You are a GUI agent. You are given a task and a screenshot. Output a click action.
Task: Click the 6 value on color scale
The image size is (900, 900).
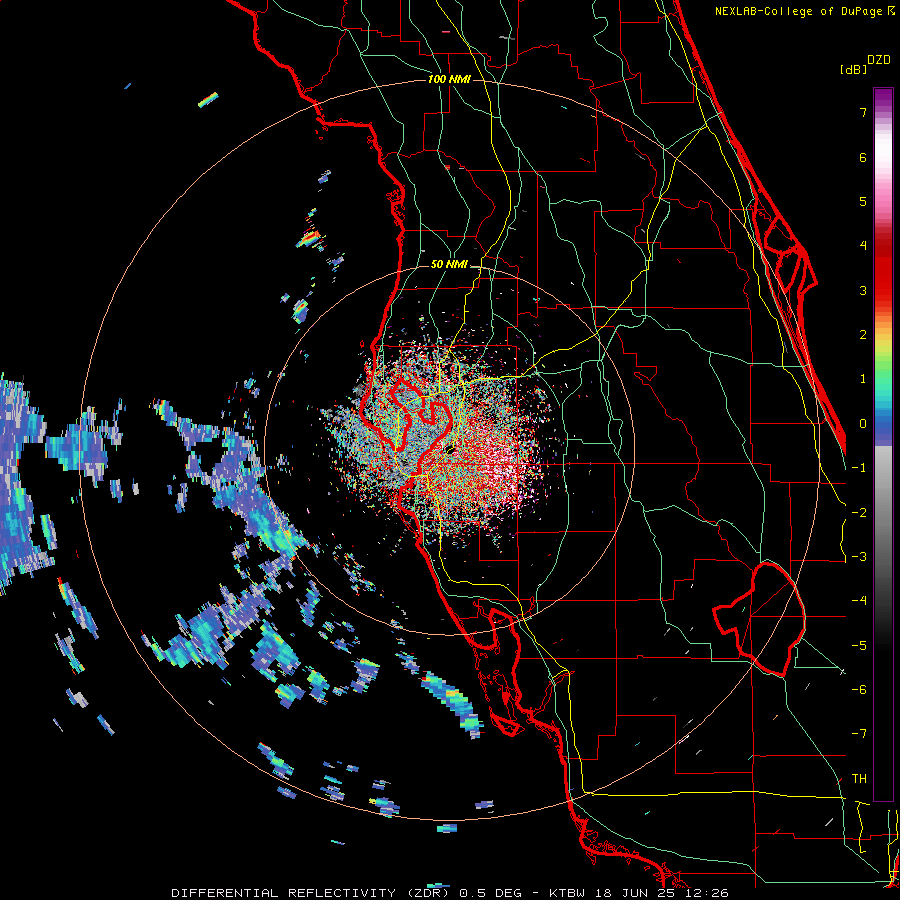(863, 157)
